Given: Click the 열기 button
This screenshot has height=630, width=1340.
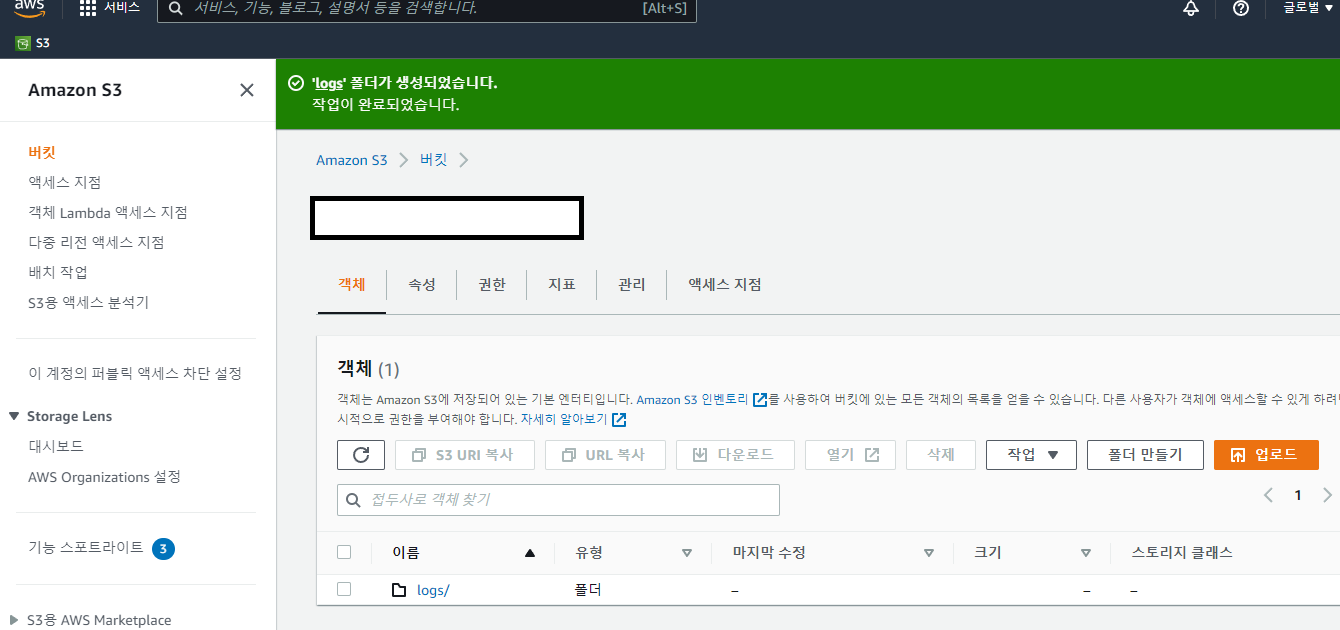Looking at the screenshot, I should 850,455.
